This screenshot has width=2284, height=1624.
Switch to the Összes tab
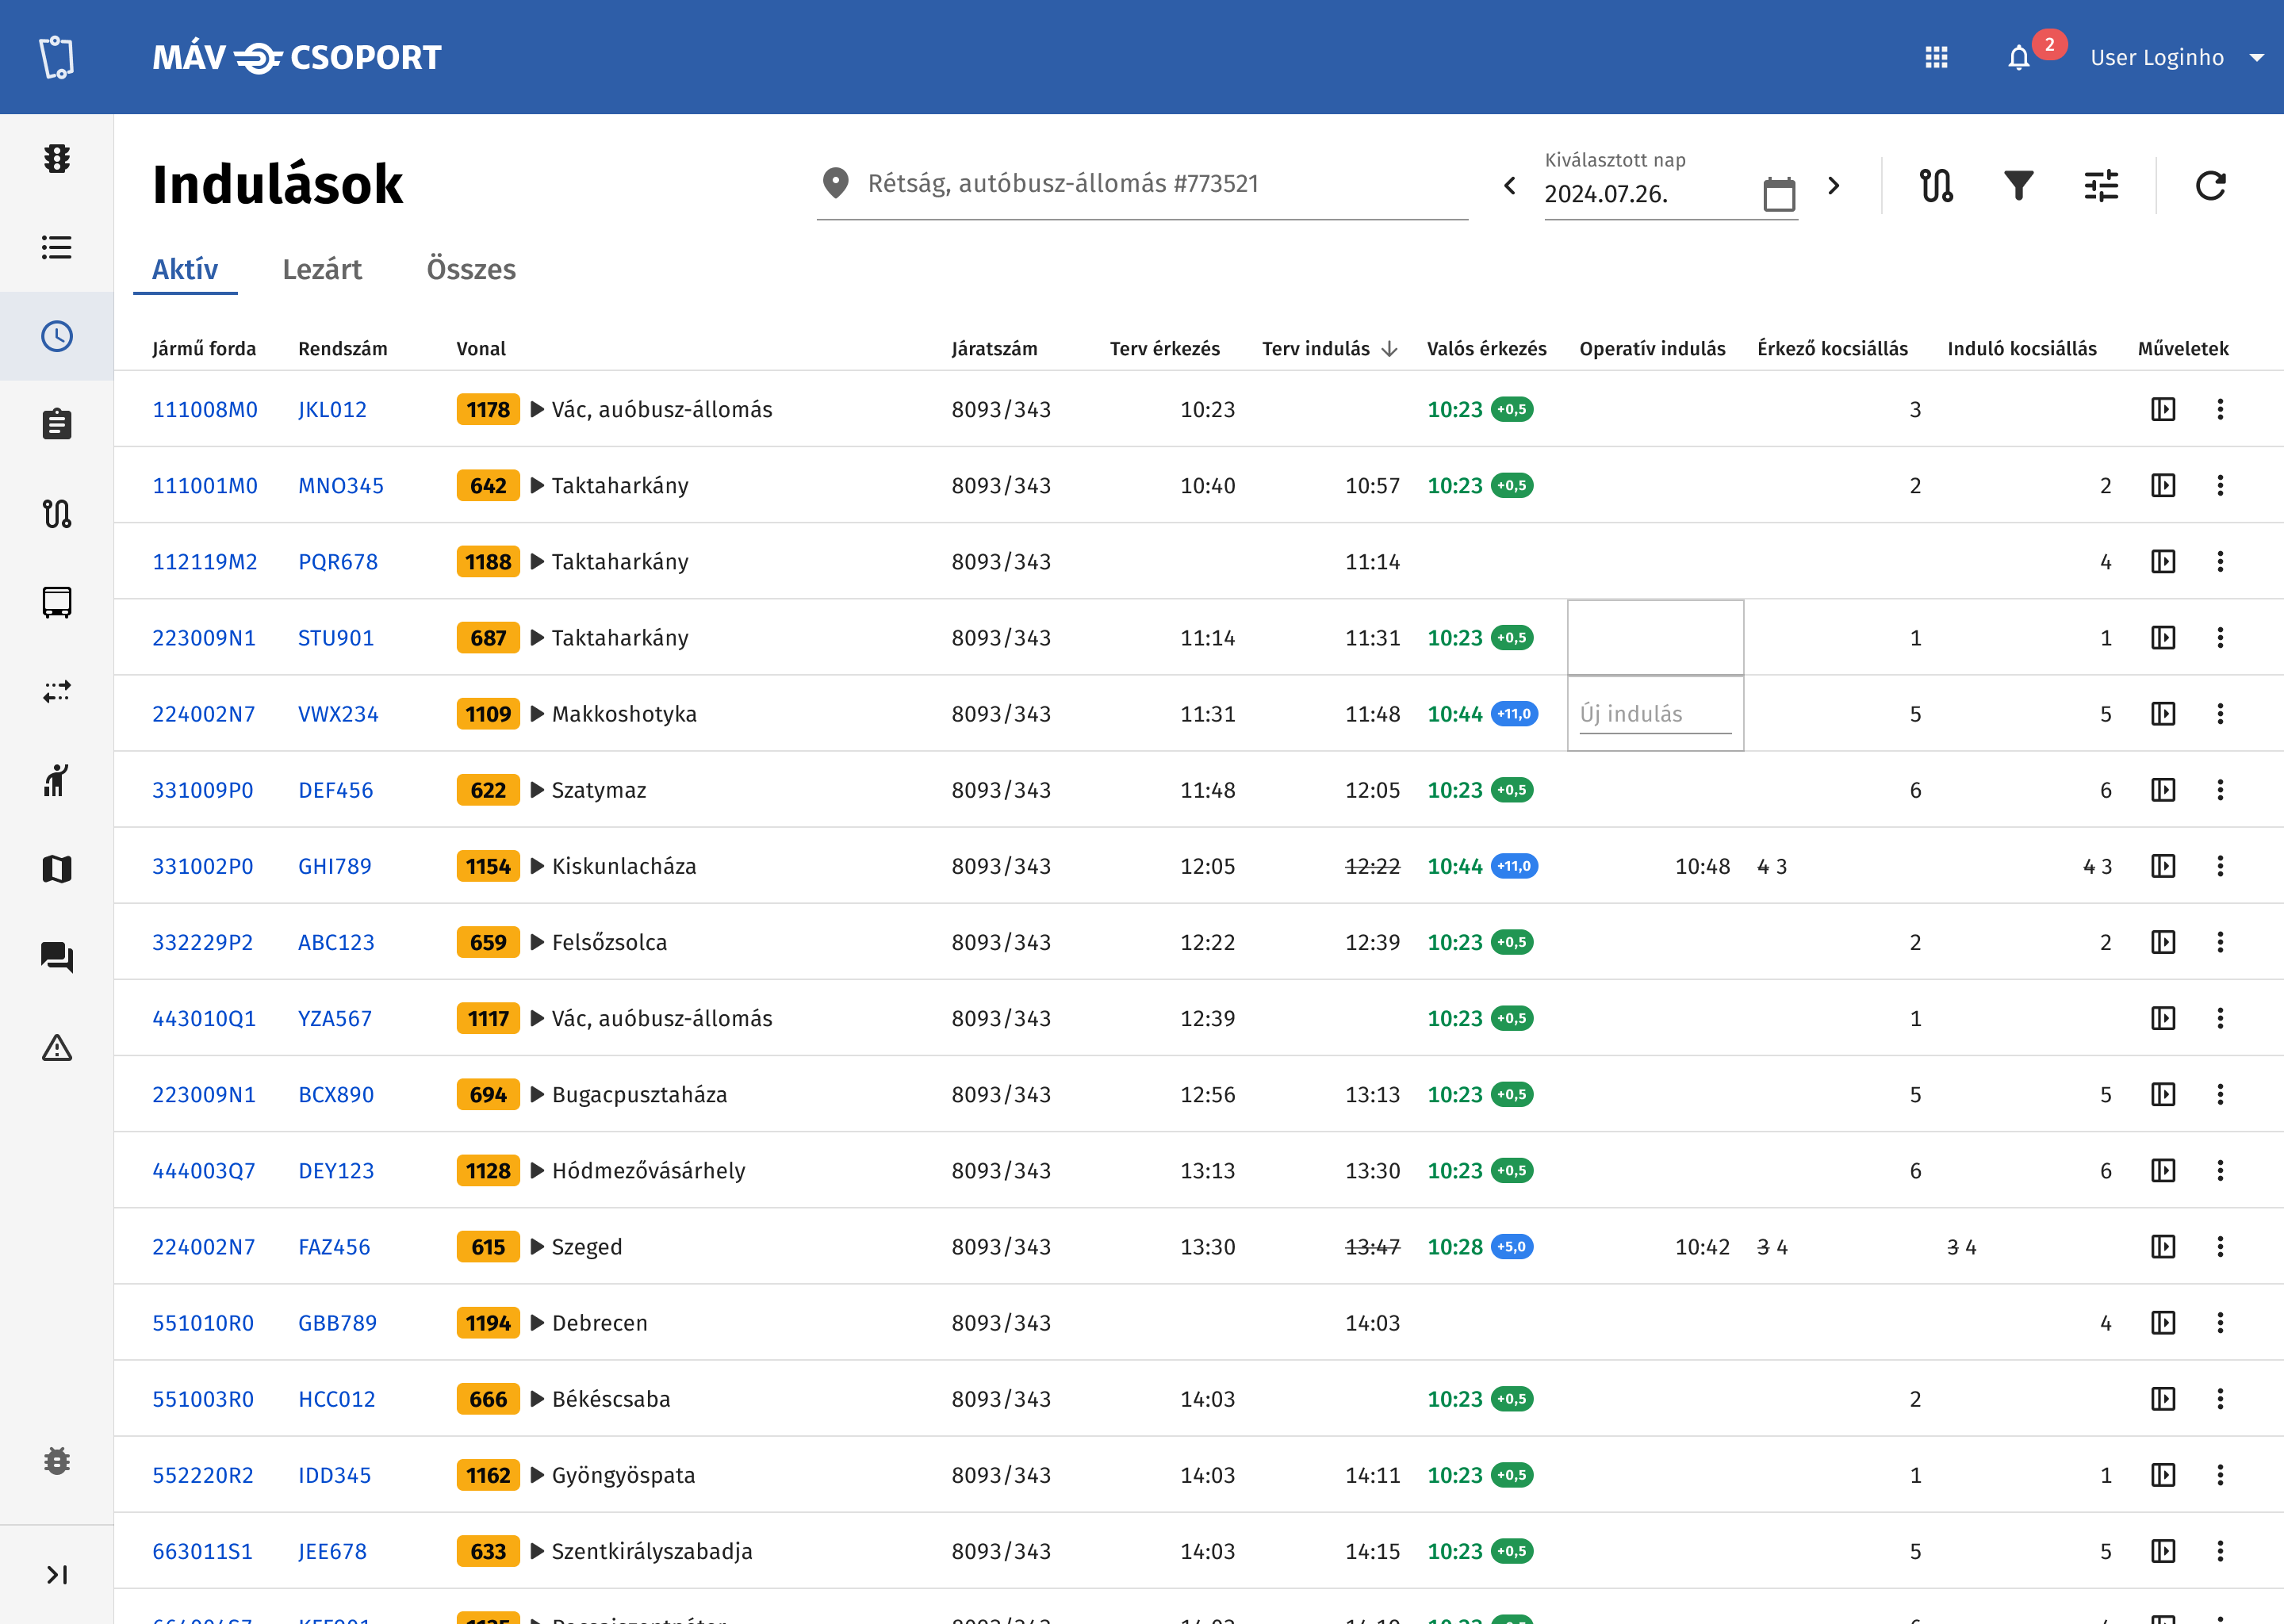tap(471, 269)
